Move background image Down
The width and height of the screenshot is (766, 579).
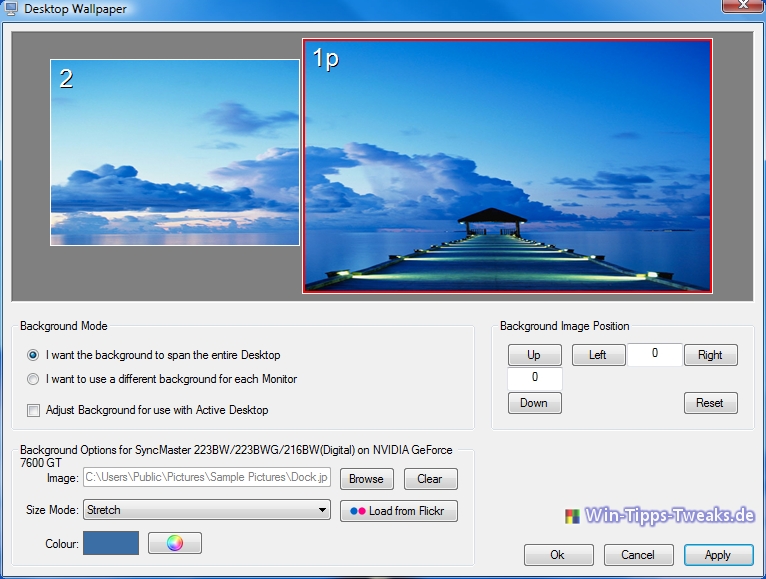coord(534,403)
